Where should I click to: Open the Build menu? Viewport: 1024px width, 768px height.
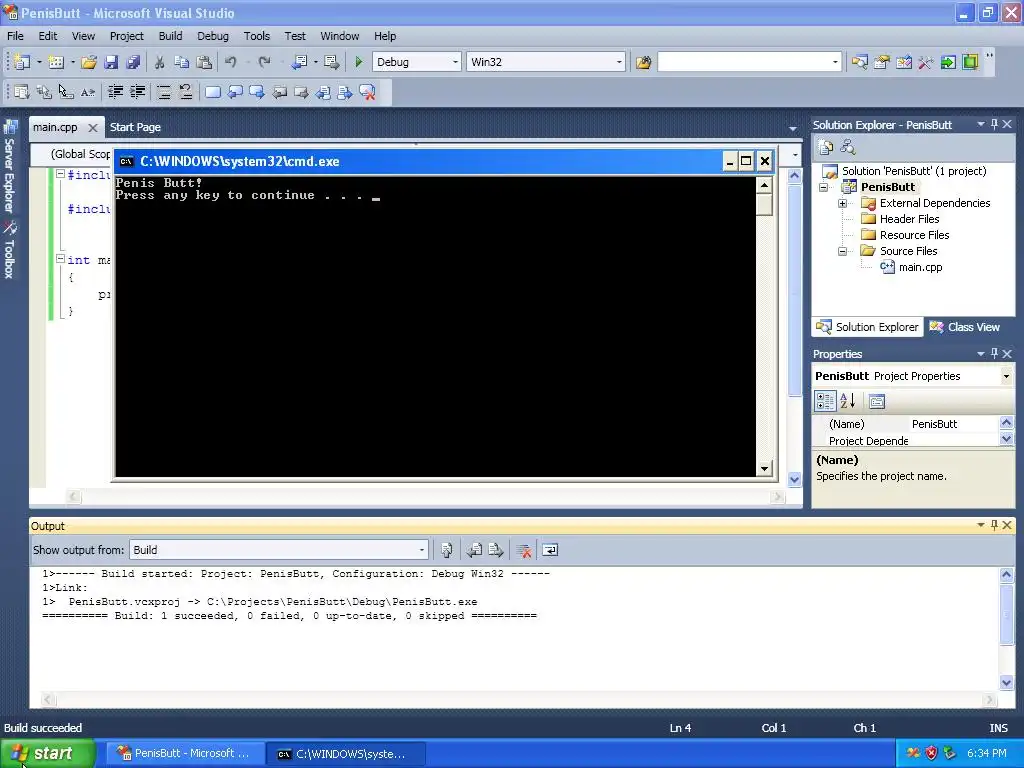click(x=170, y=36)
